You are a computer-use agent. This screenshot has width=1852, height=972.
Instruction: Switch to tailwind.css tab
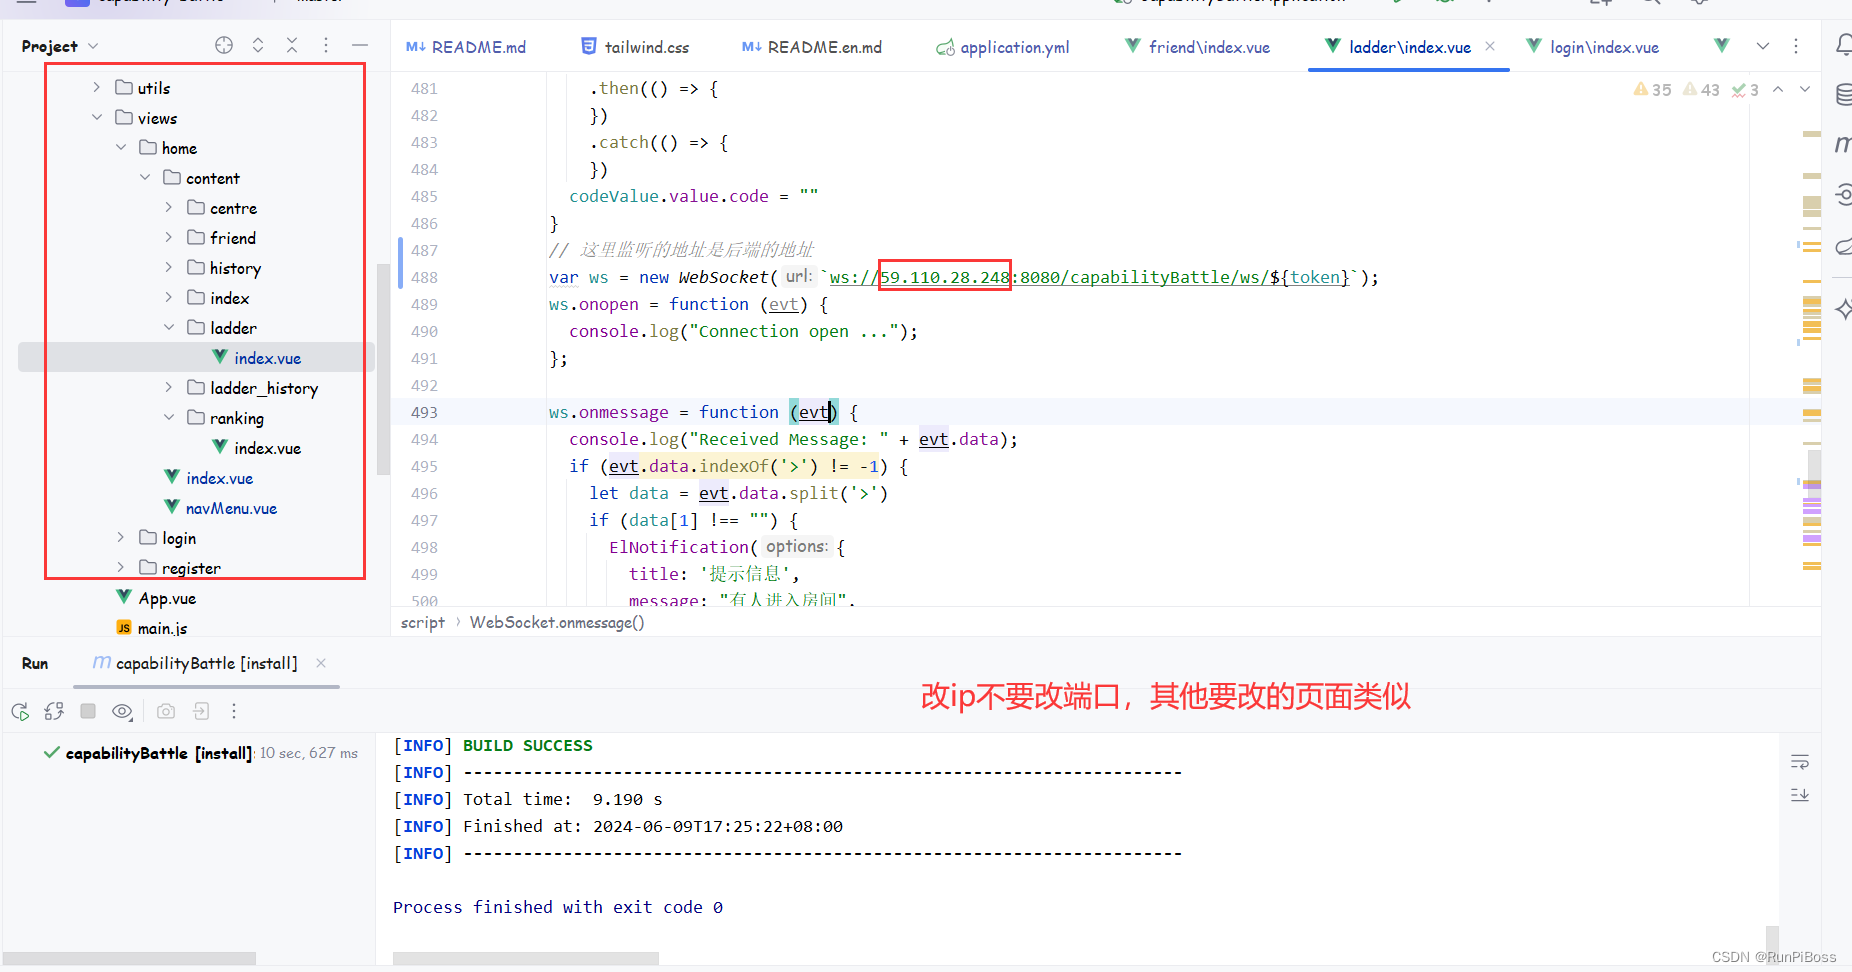636,47
